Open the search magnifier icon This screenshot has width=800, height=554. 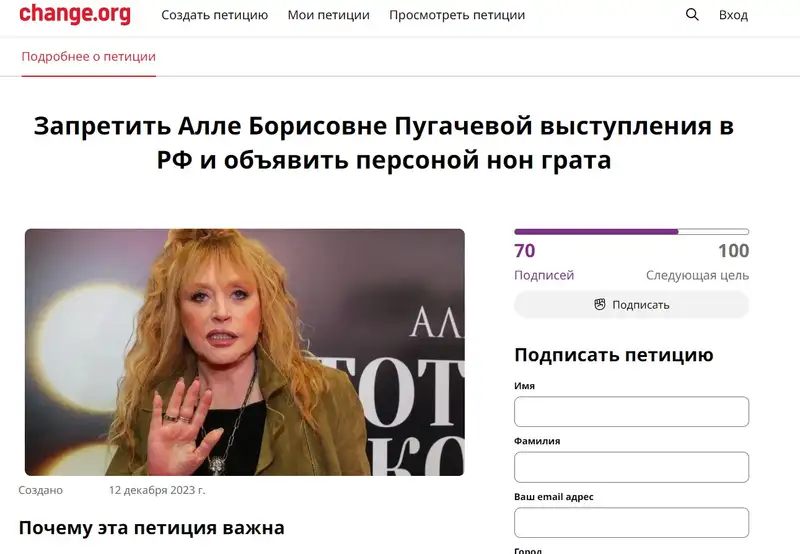coord(692,14)
